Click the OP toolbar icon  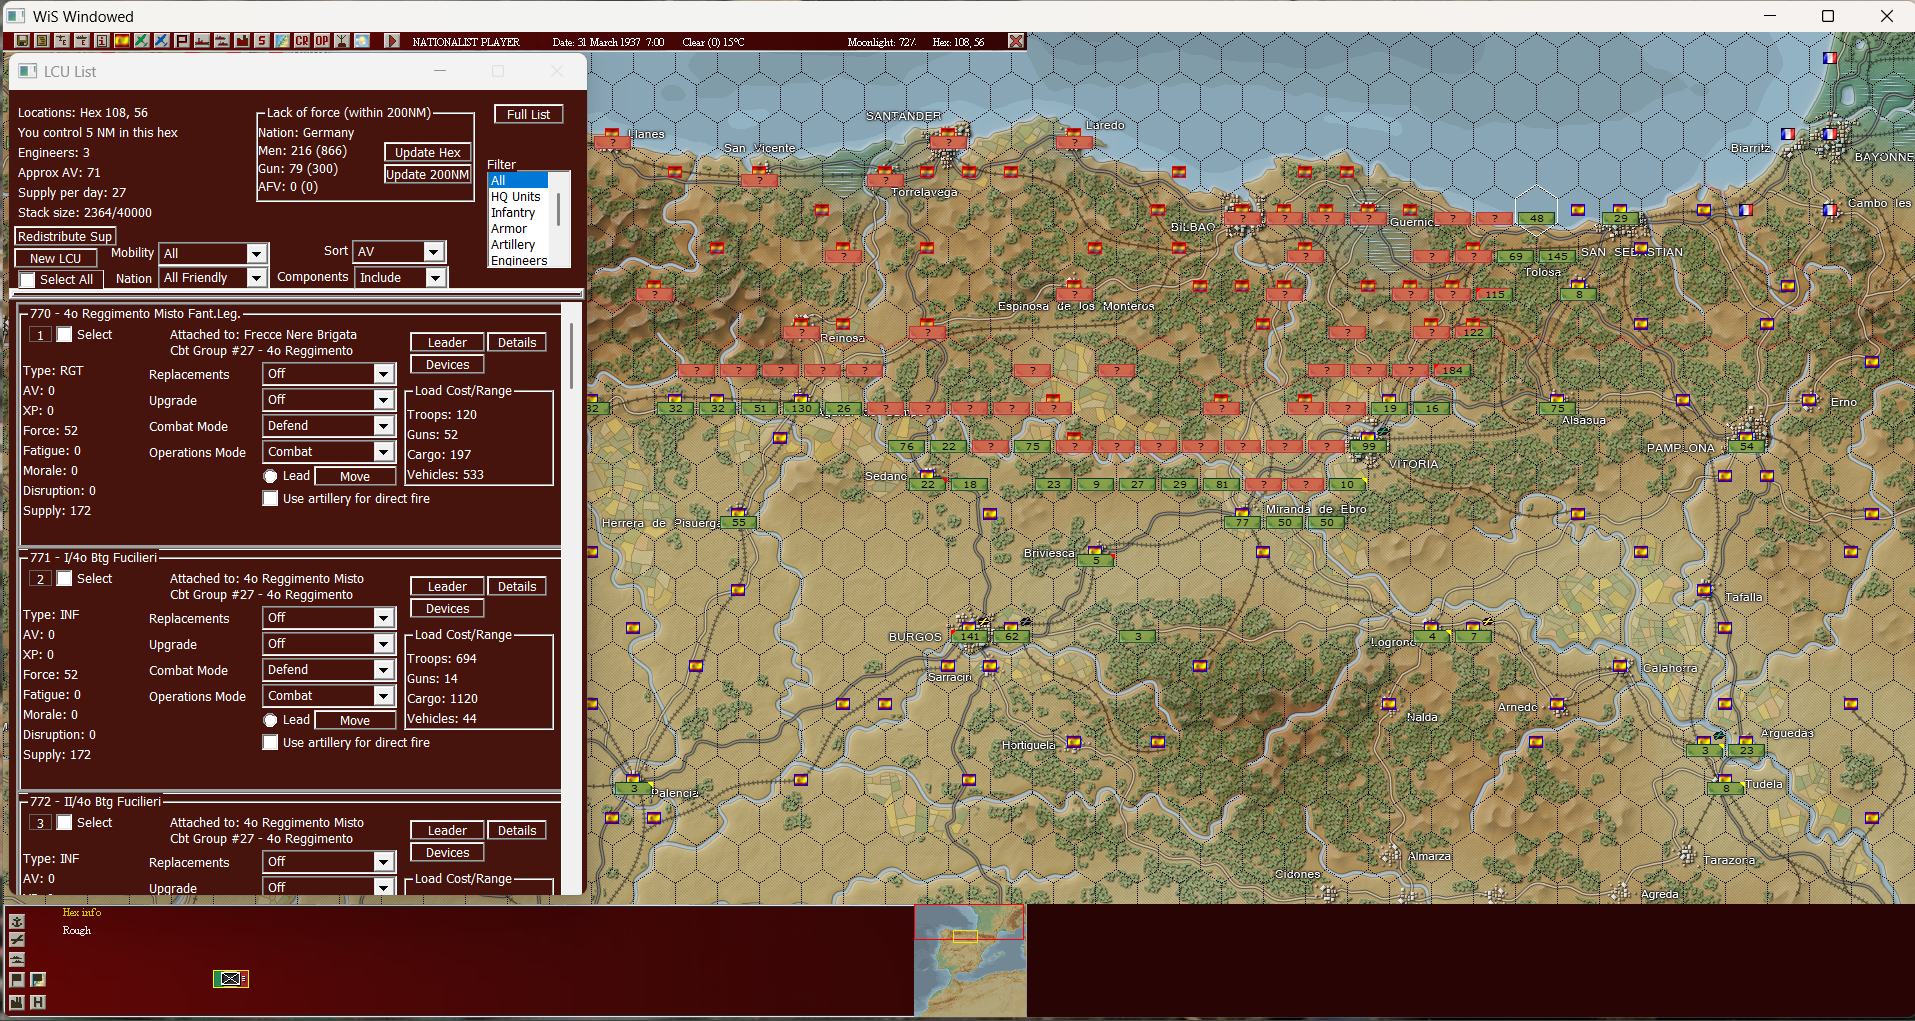[321, 41]
